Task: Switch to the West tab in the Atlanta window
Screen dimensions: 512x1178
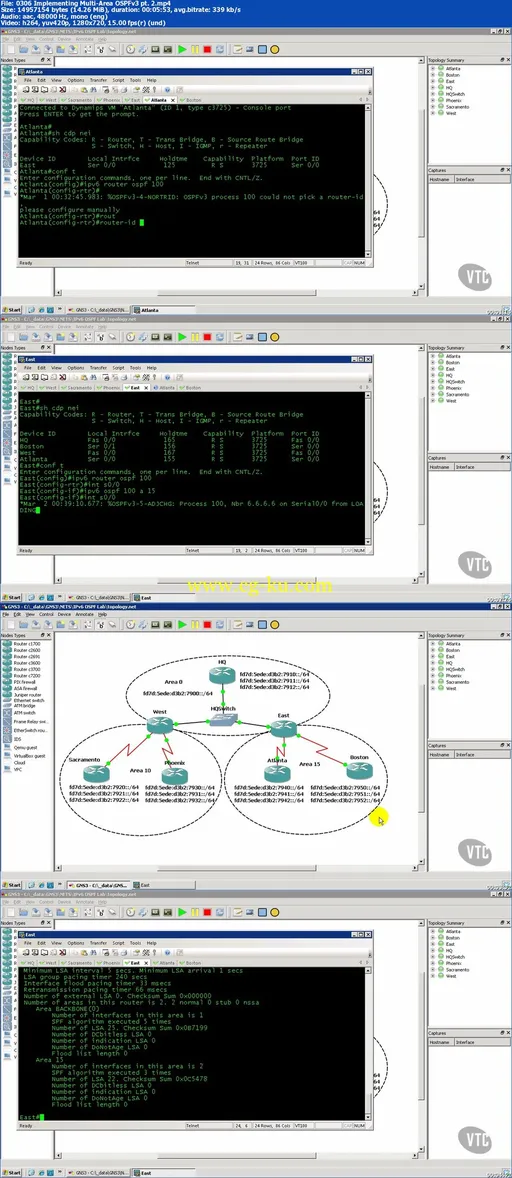Action: [x=50, y=100]
